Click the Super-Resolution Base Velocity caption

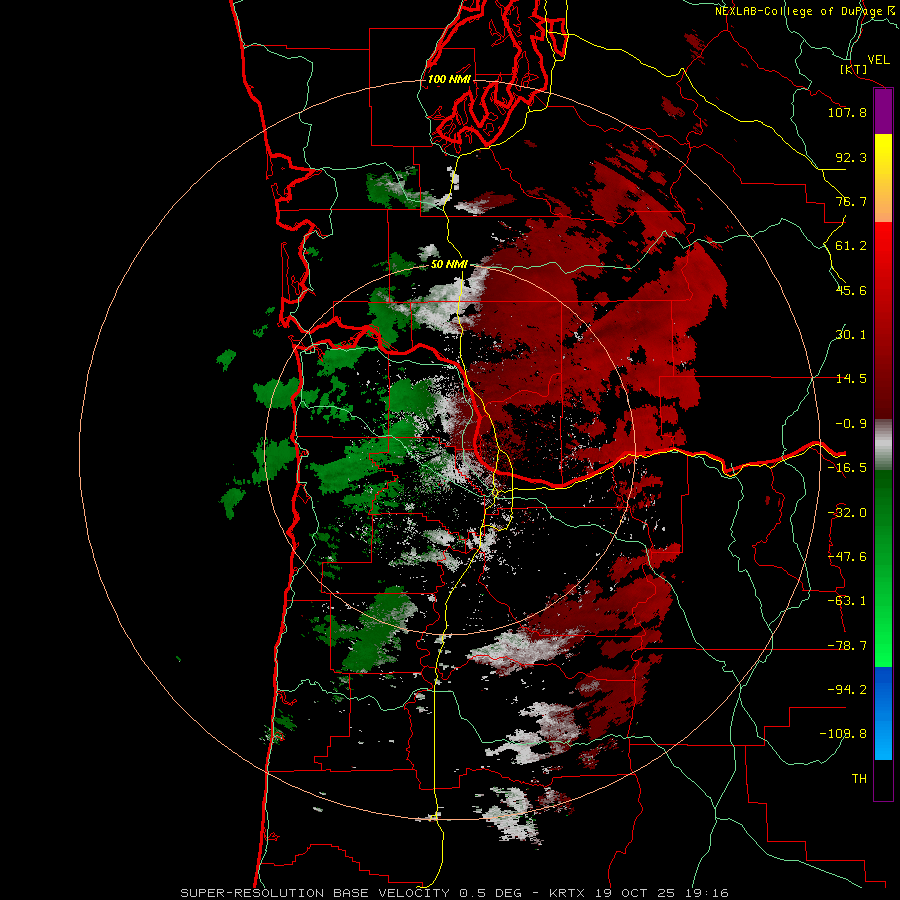[455, 893]
